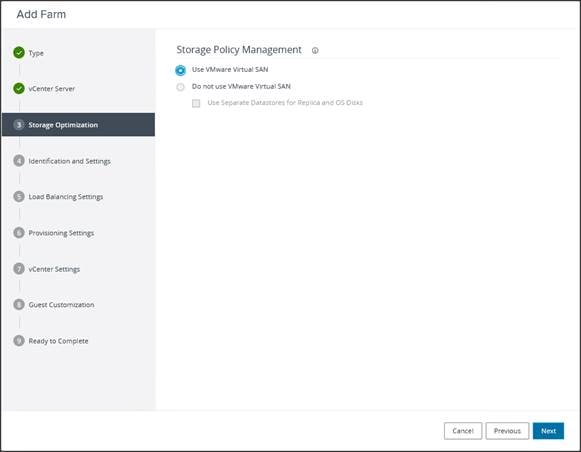This screenshot has height=452, width=581.
Task: Cancel the Add Farm wizard
Action: [463, 431]
